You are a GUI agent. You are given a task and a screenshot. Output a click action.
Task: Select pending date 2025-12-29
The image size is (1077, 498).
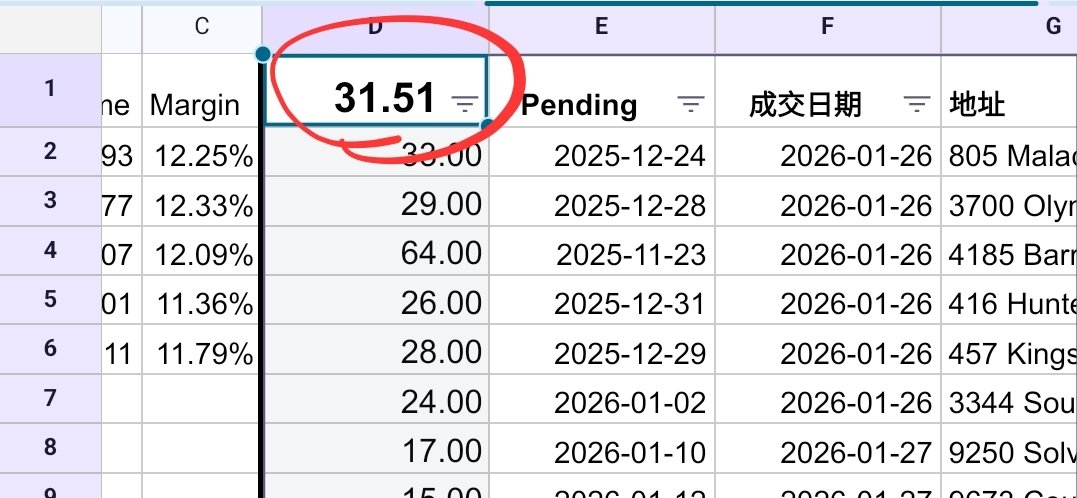602,349
